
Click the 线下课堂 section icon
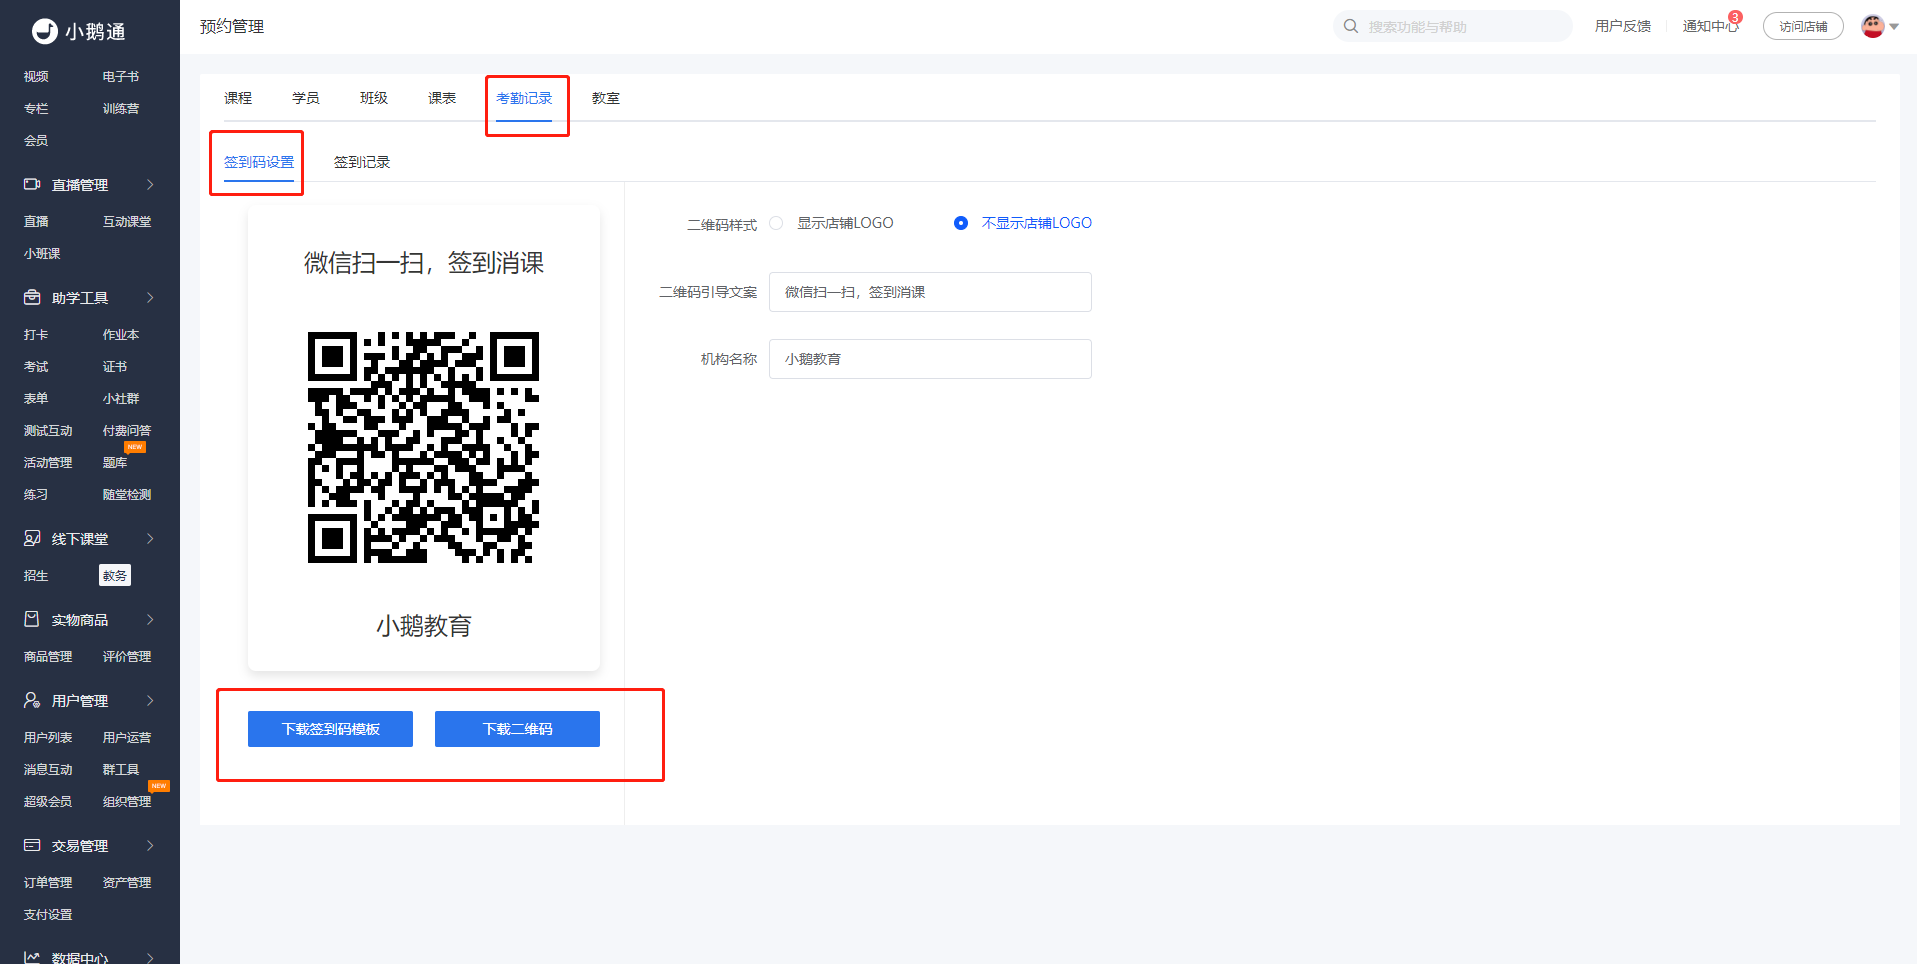(32, 539)
